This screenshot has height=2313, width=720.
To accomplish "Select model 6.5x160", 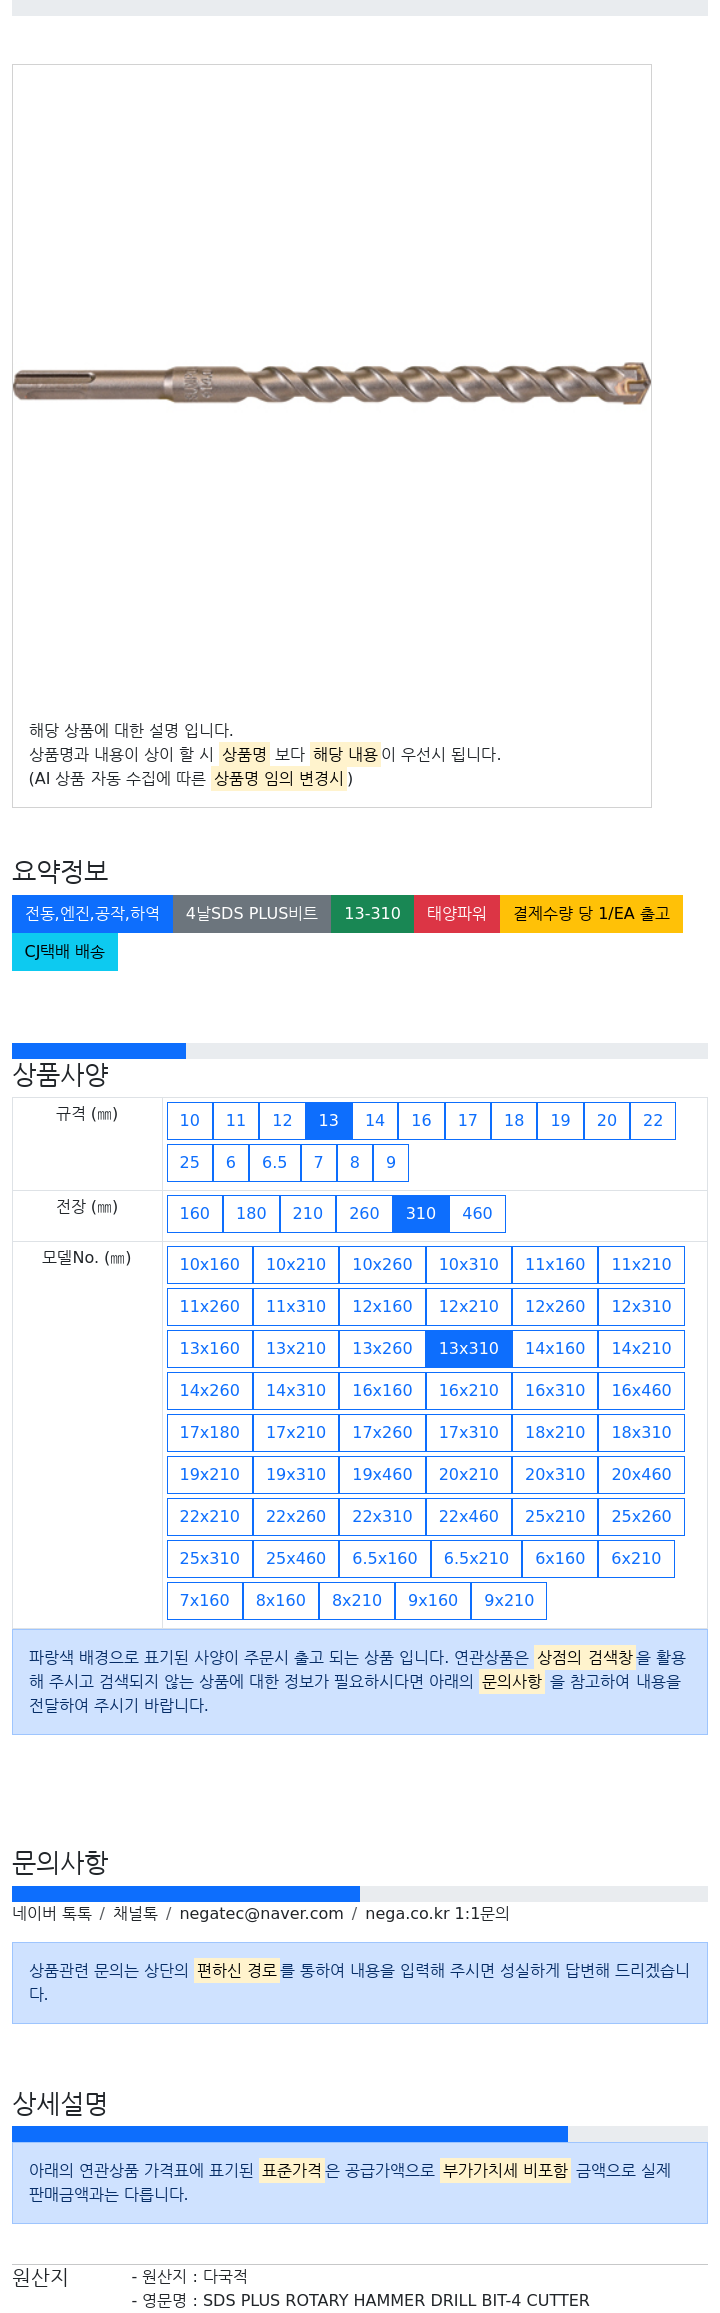I will [385, 1559].
